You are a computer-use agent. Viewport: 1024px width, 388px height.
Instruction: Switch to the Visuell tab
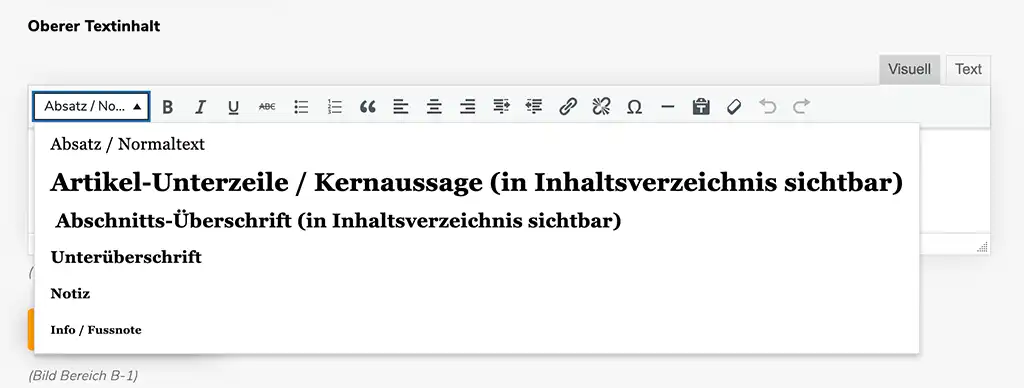click(x=909, y=69)
